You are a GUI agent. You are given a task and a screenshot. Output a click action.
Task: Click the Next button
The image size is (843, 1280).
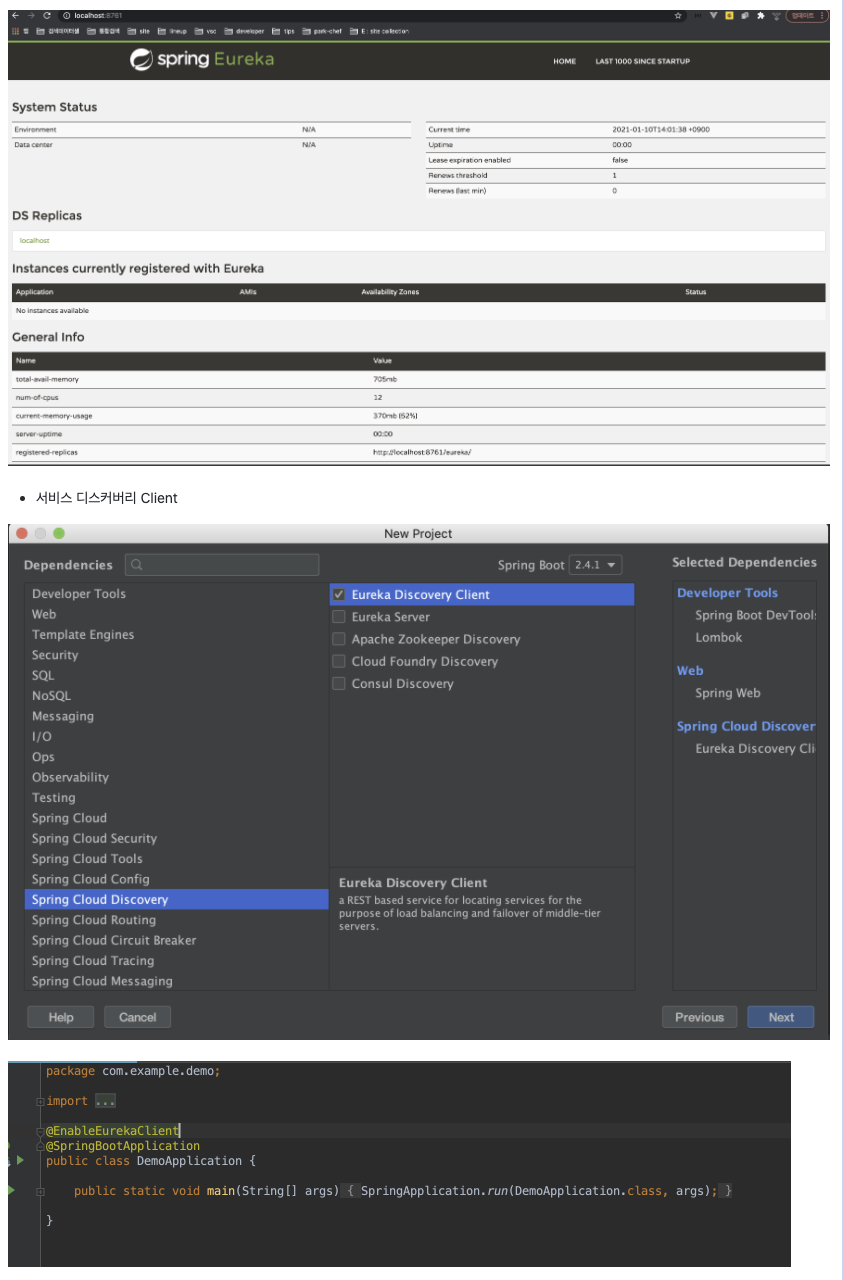coord(781,1017)
